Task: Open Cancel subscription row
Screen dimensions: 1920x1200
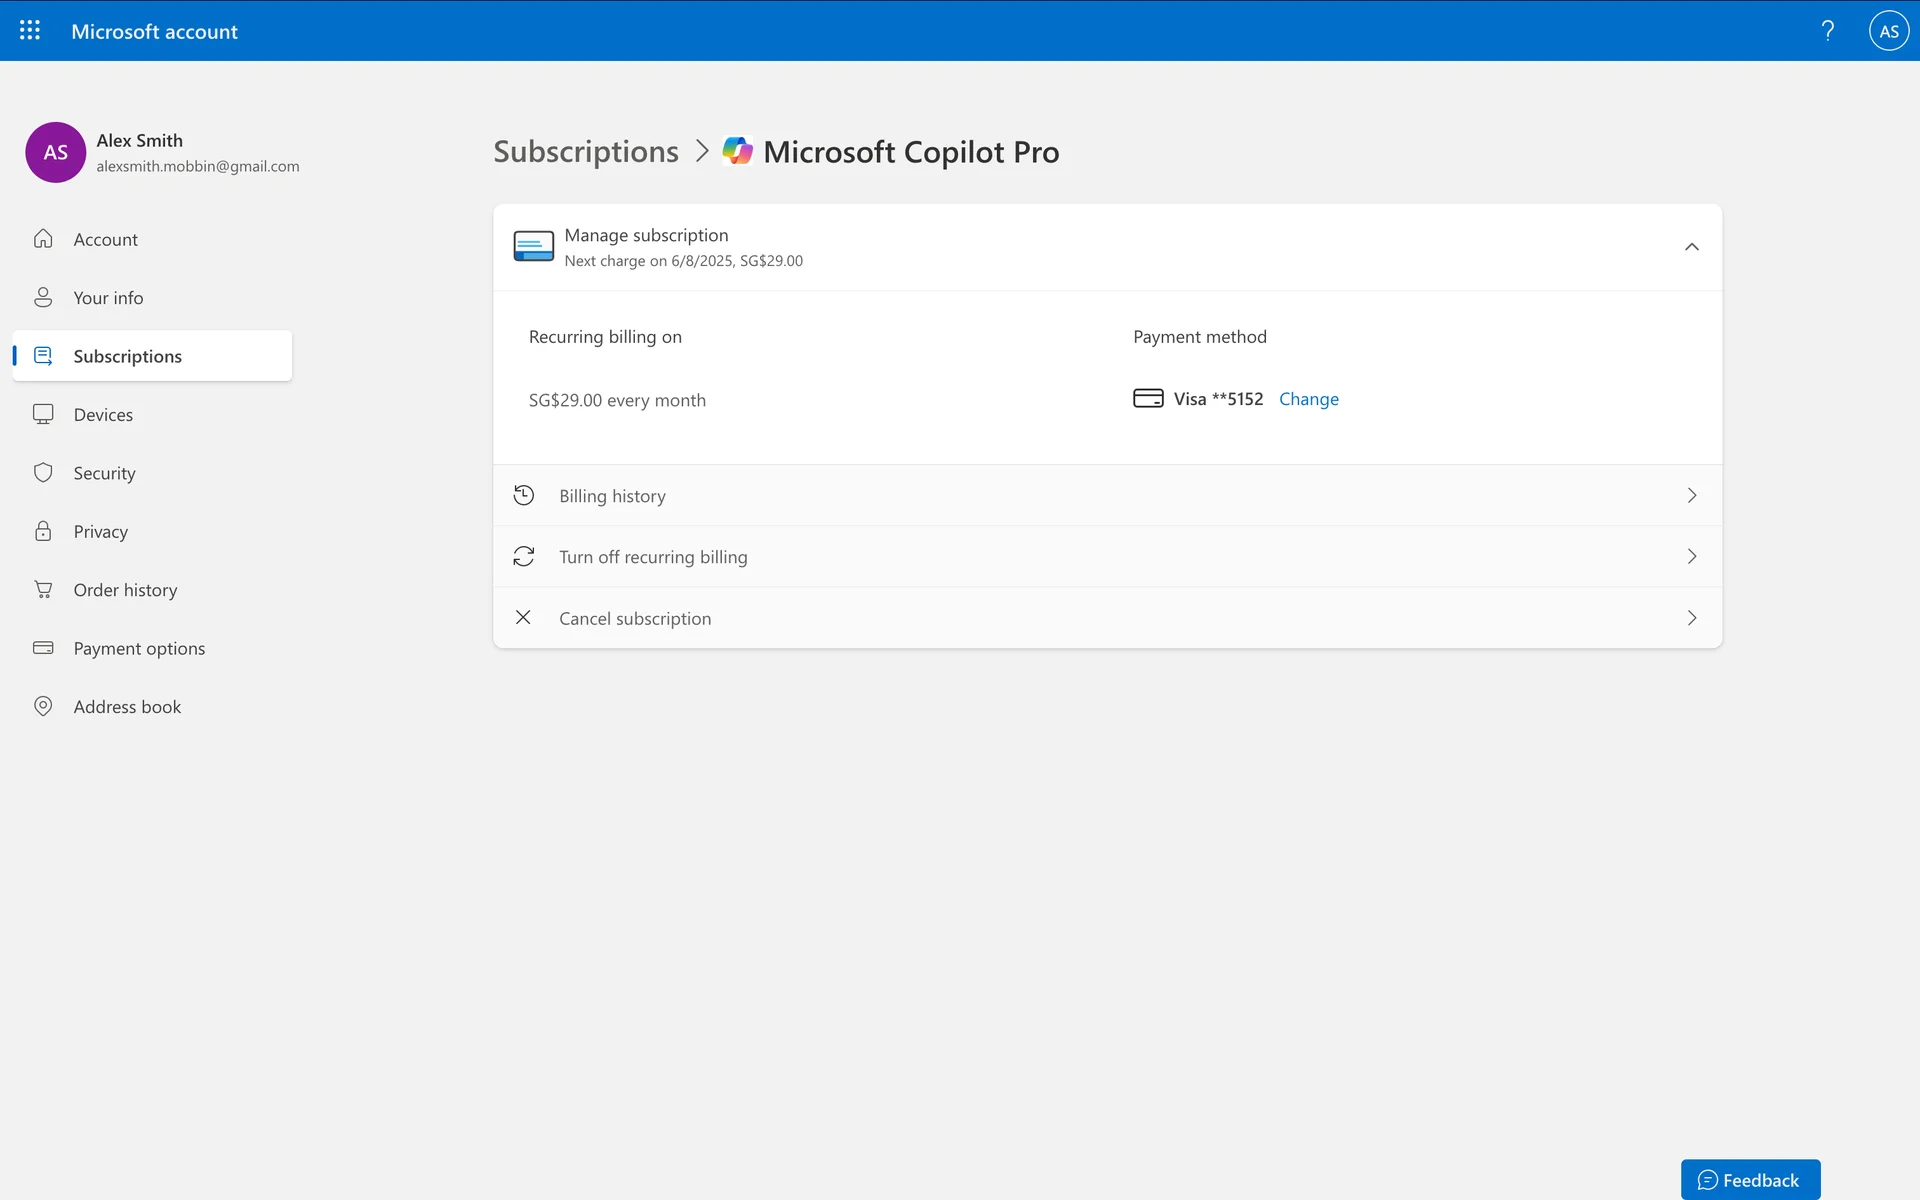Action: [635, 618]
